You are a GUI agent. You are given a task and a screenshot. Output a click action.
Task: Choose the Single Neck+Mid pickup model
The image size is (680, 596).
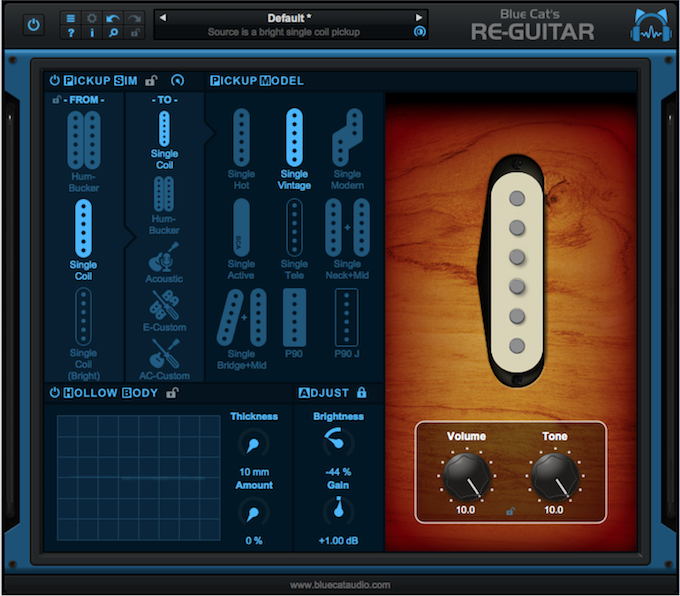(347, 239)
